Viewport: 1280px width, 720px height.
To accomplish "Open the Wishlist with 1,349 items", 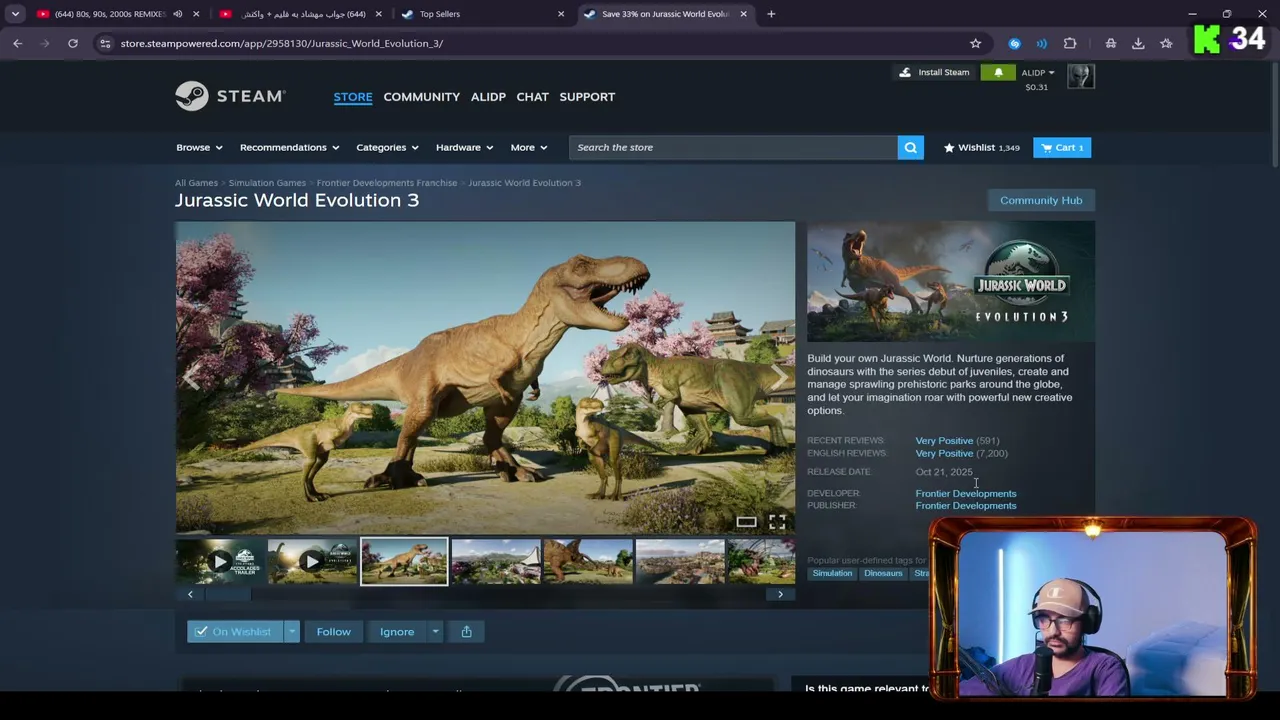I will 982,147.
